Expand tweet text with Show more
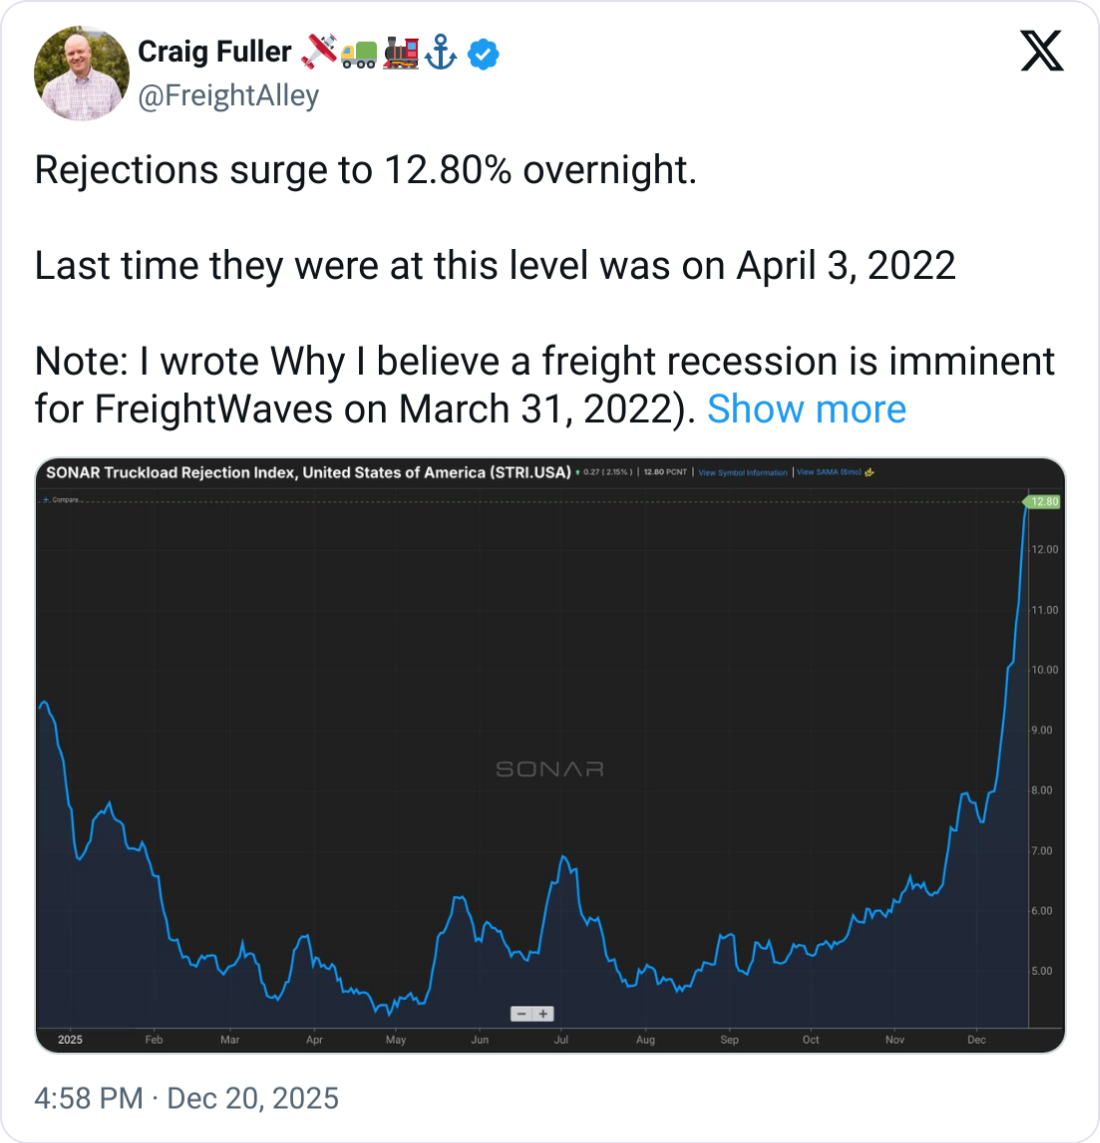Viewport: 1100px width, 1143px height. point(806,409)
